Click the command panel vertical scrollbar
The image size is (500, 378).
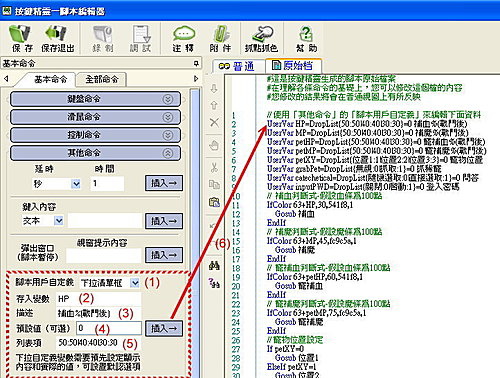195,233
